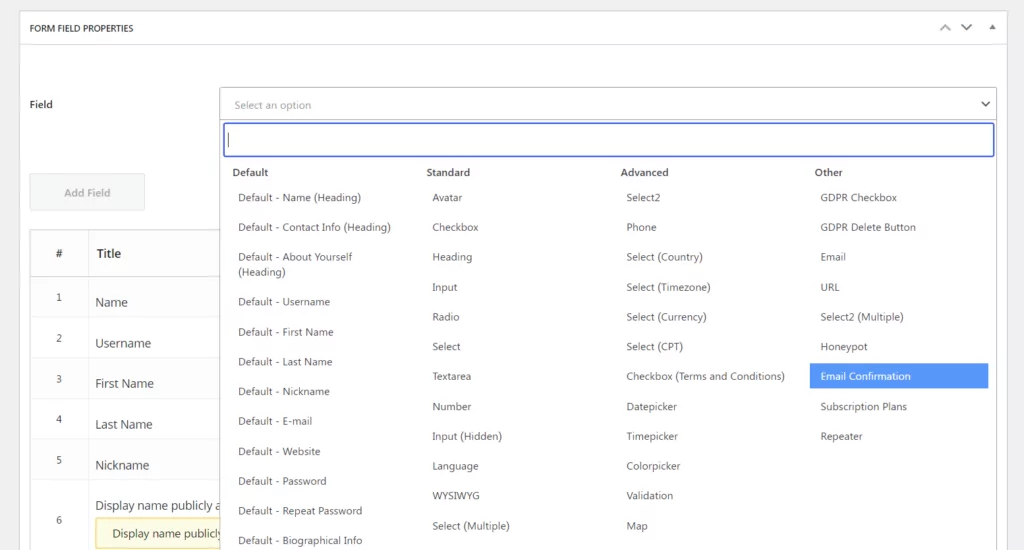Image resolution: width=1024 pixels, height=550 pixels.
Task: Choose Default - Name (Heading) option
Action: coord(299,197)
